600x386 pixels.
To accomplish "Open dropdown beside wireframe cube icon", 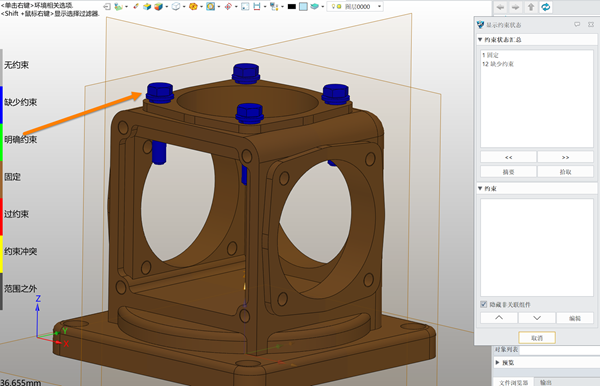I will (x=184, y=7).
